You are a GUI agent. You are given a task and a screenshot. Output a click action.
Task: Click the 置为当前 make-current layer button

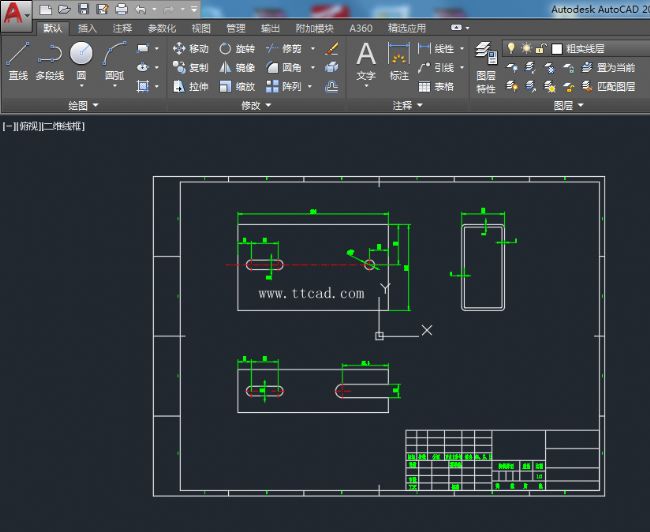click(x=608, y=67)
